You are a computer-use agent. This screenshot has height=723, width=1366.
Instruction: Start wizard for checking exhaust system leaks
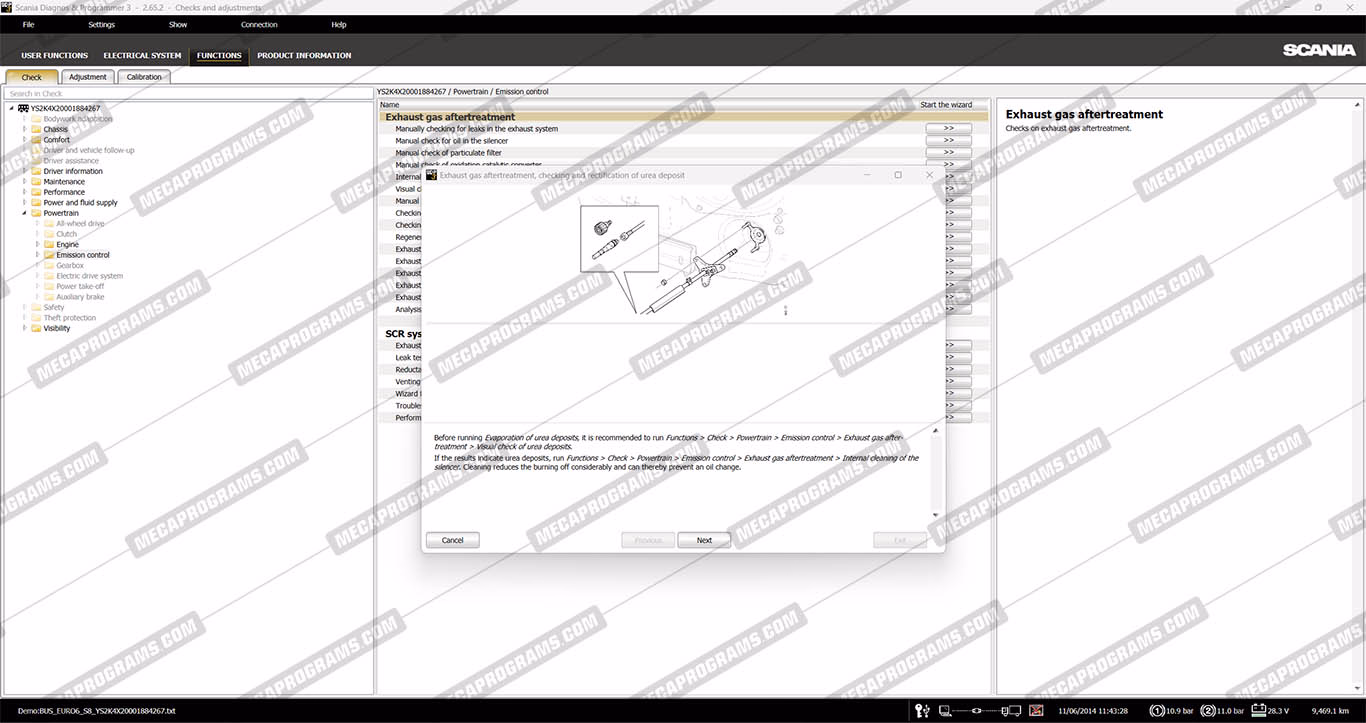pos(949,129)
